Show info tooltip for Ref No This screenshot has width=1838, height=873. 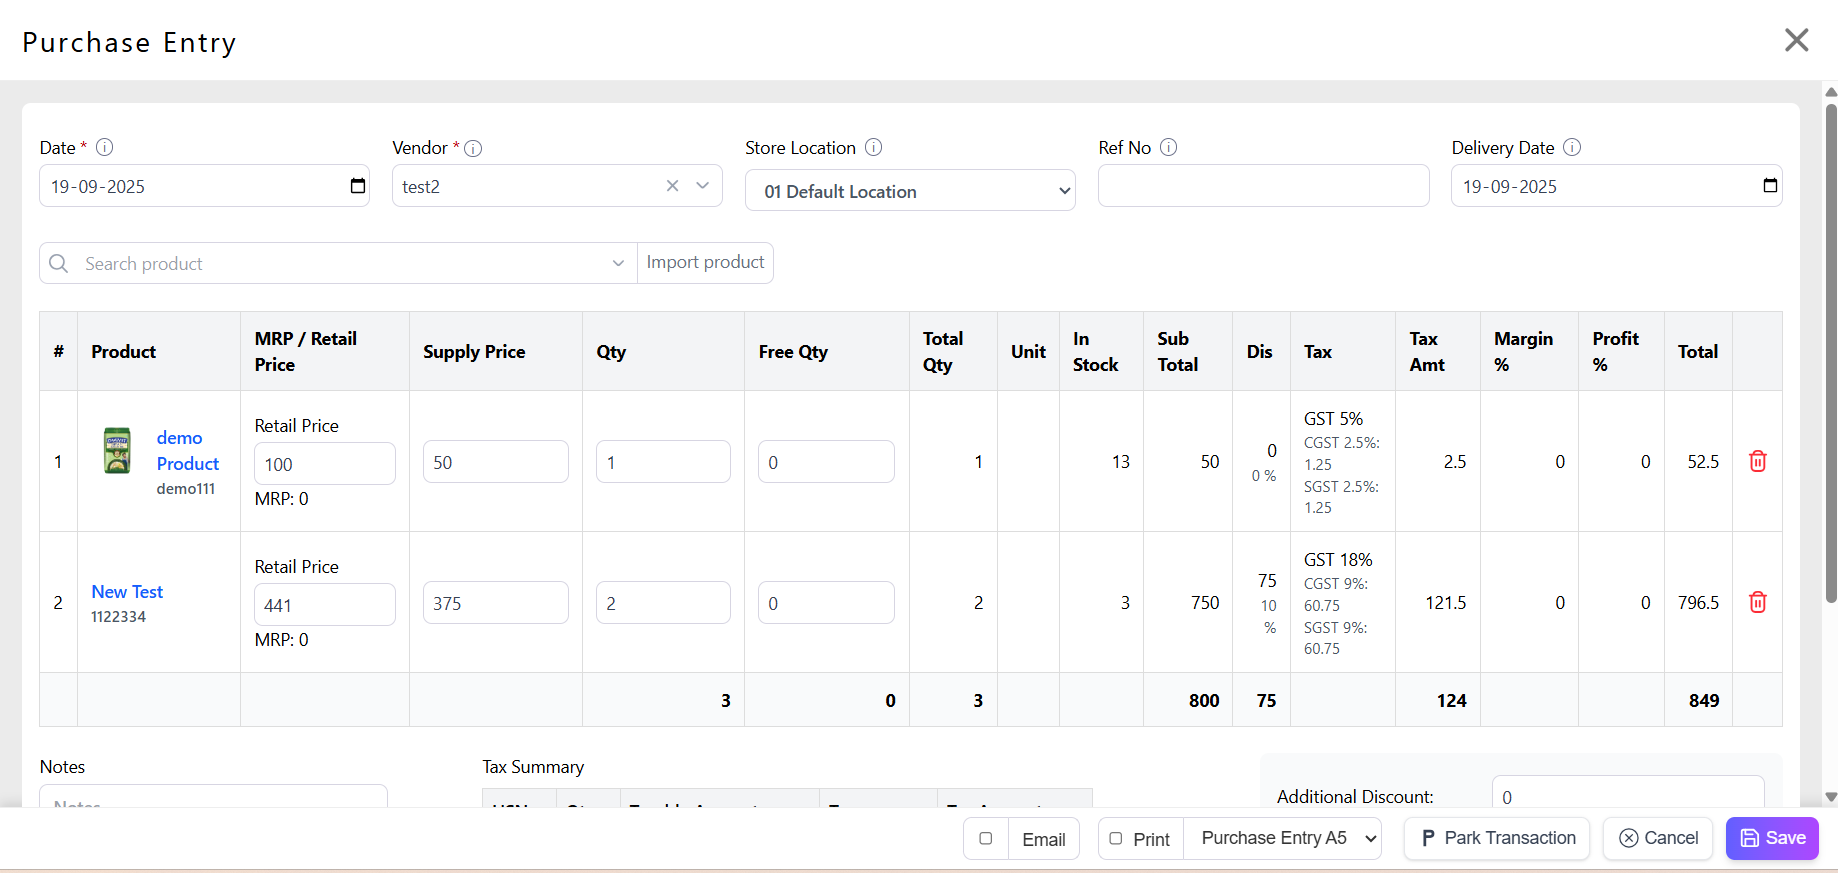tap(1168, 147)
